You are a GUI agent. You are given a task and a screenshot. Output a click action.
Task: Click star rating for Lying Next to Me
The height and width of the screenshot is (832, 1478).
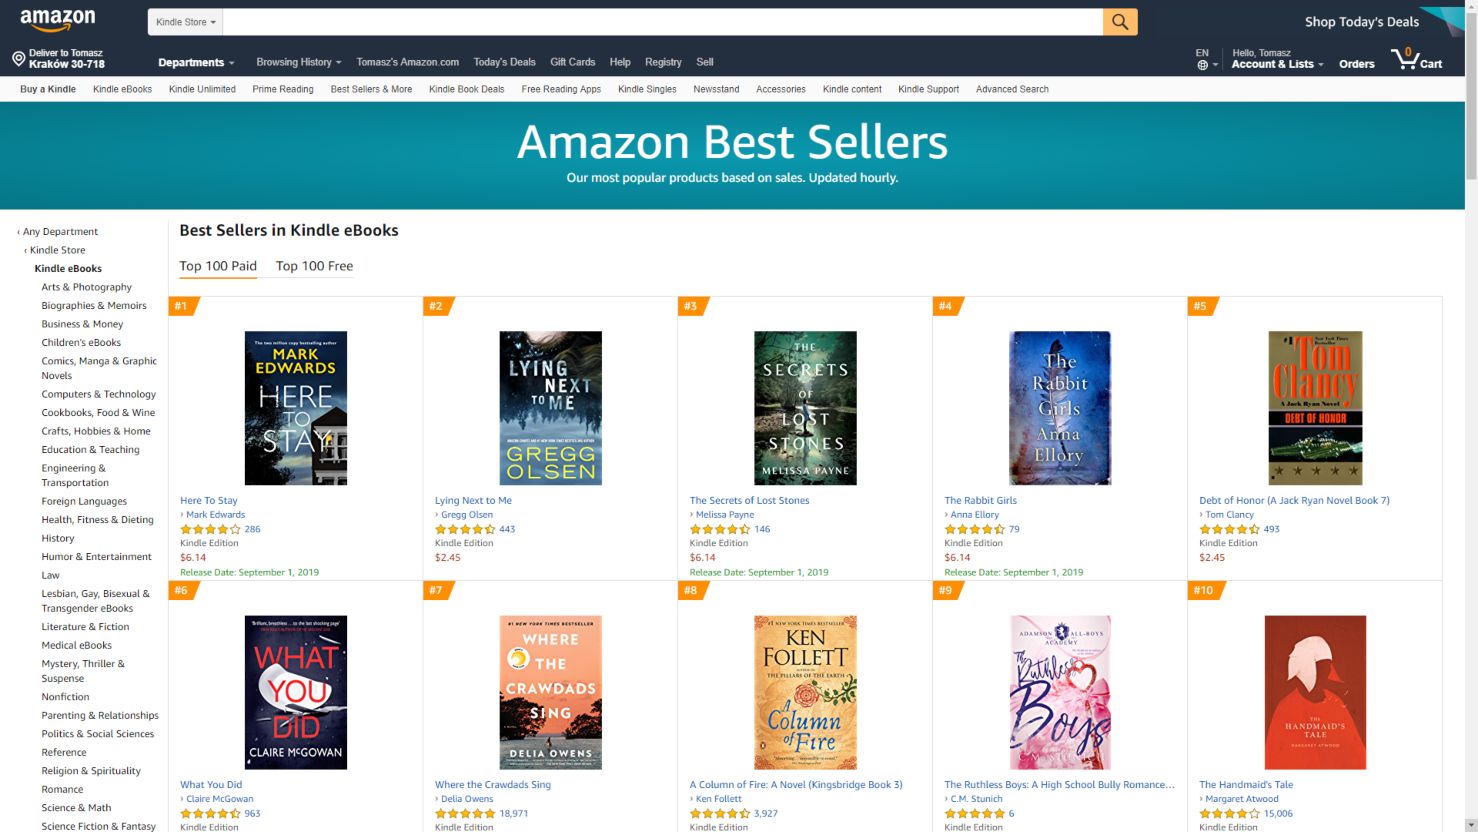[x=465, y=529]
